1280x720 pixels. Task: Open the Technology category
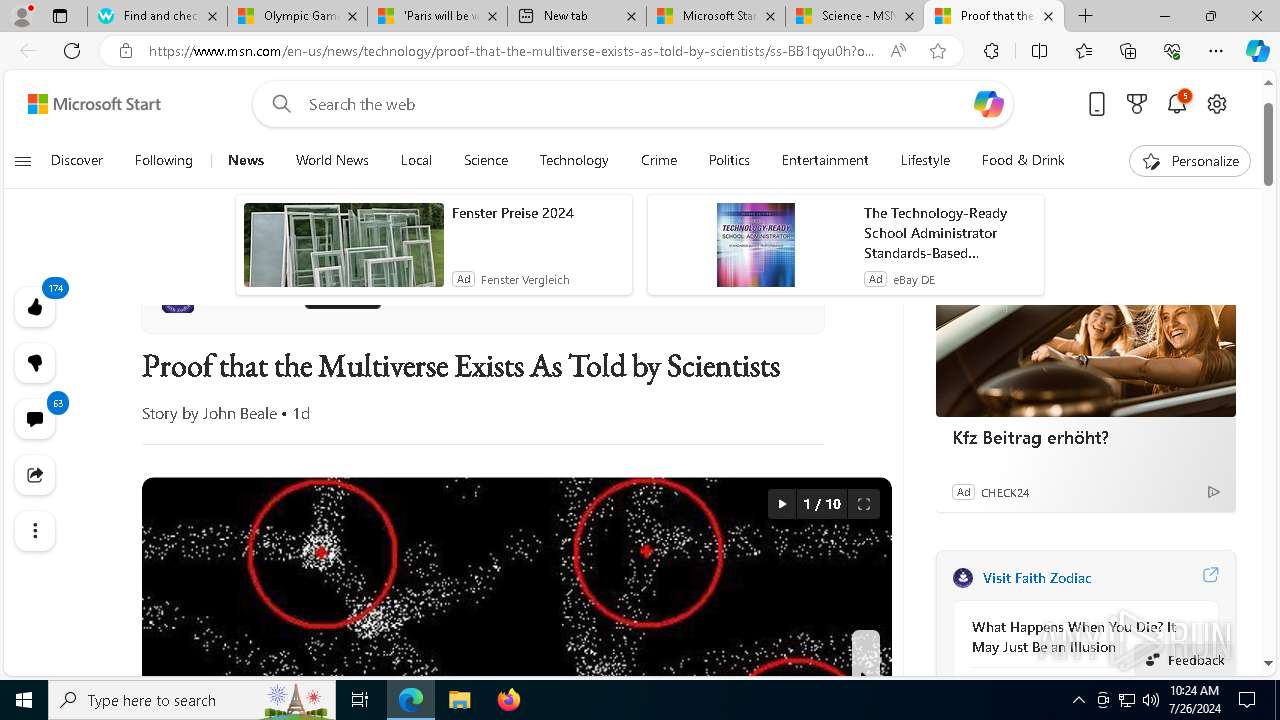coord(574,160)
